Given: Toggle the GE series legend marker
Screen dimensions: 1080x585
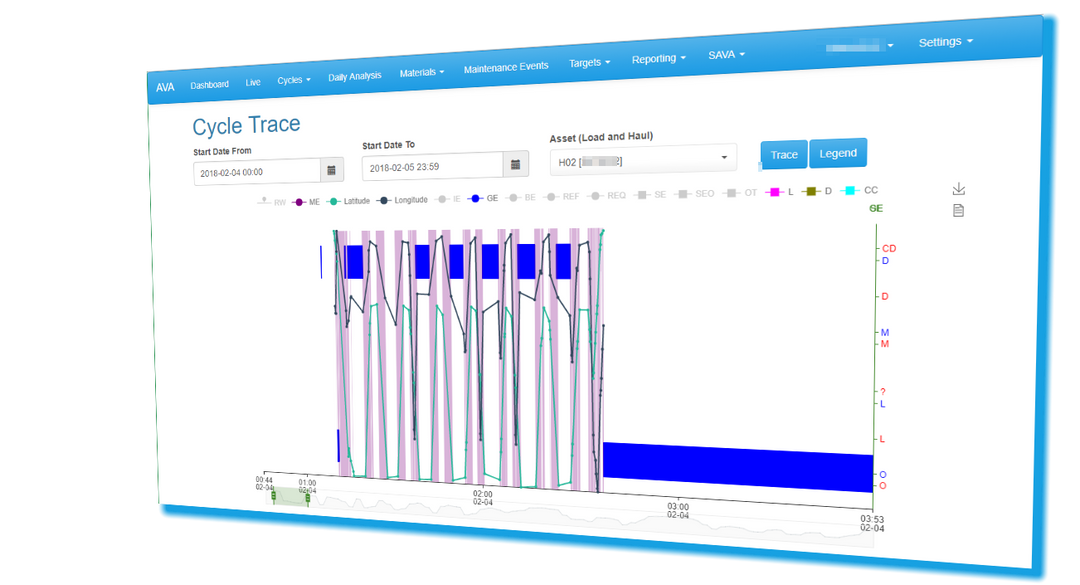Looking at the screenshot, I should click(477, 199).
